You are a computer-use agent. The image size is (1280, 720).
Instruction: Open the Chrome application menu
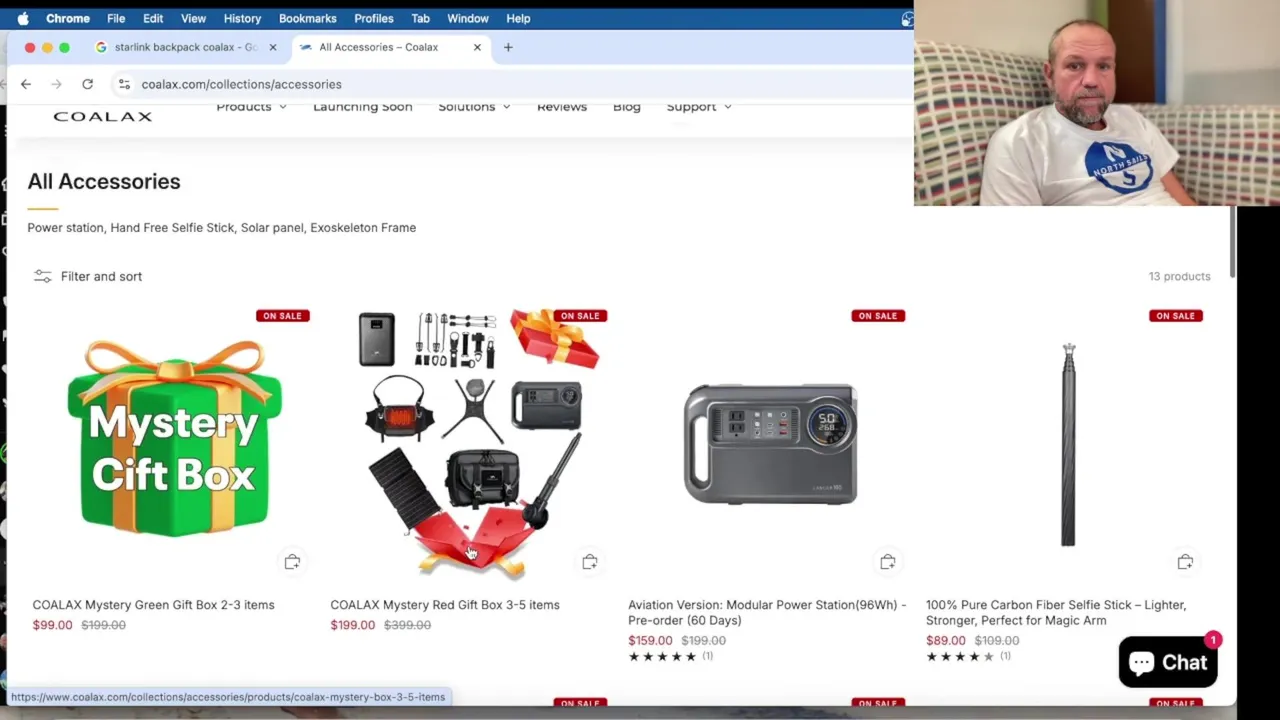68,18
